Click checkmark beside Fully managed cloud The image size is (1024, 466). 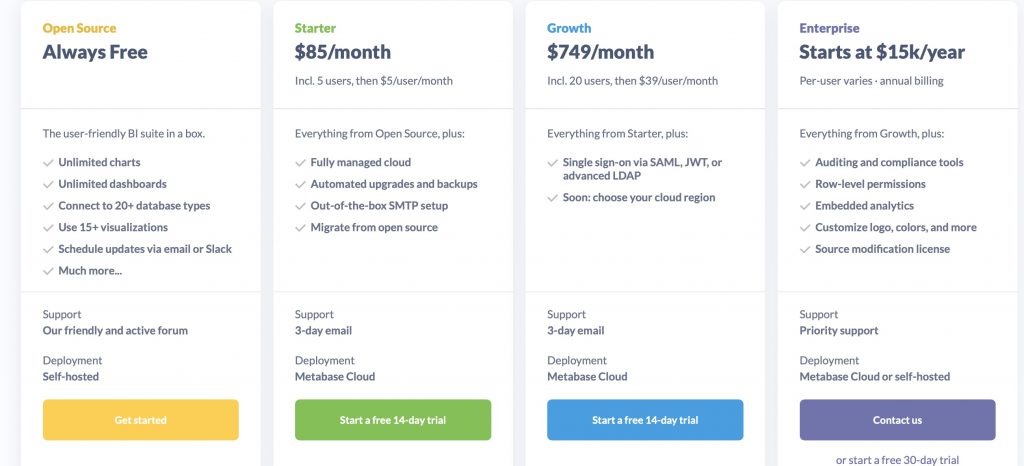[300, 162]
